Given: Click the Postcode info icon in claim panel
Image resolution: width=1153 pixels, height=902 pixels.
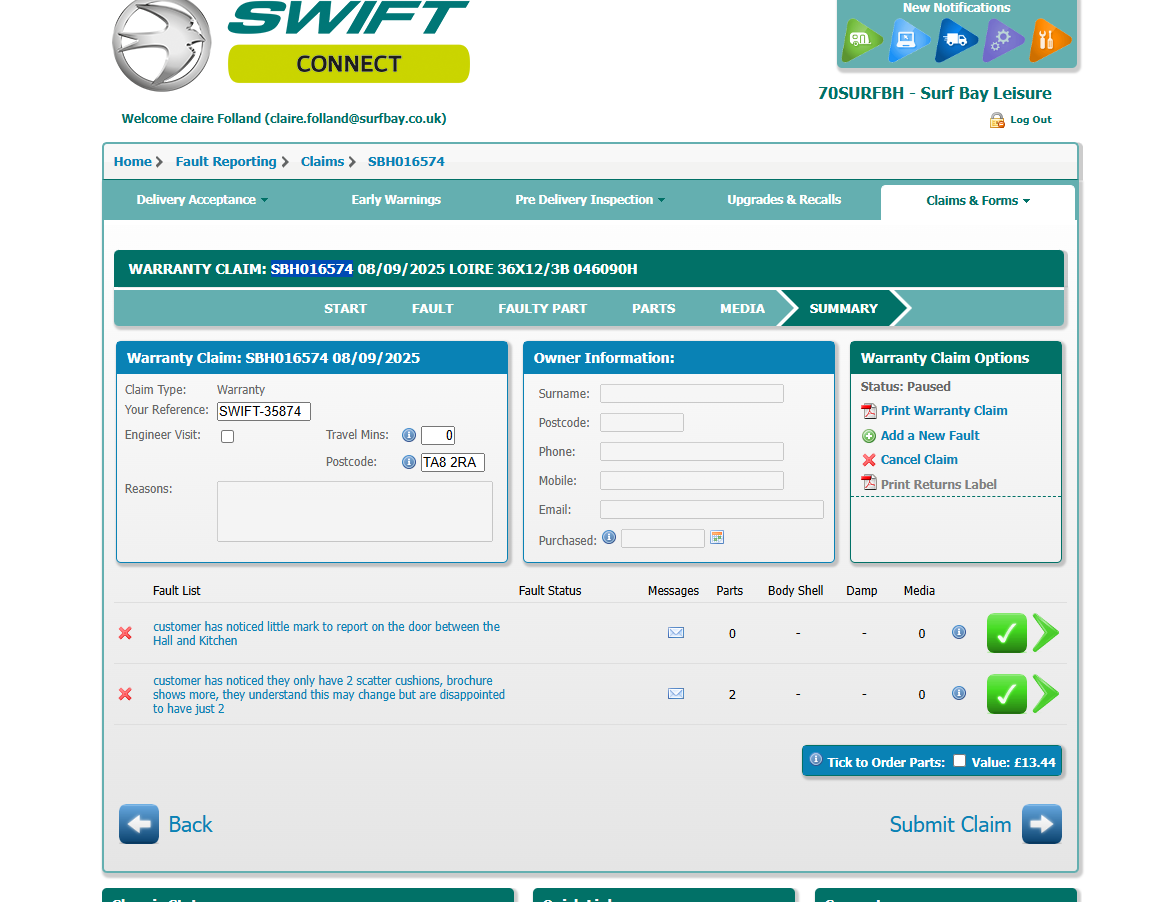Looking at the screenshot, I should pos(409,462).
